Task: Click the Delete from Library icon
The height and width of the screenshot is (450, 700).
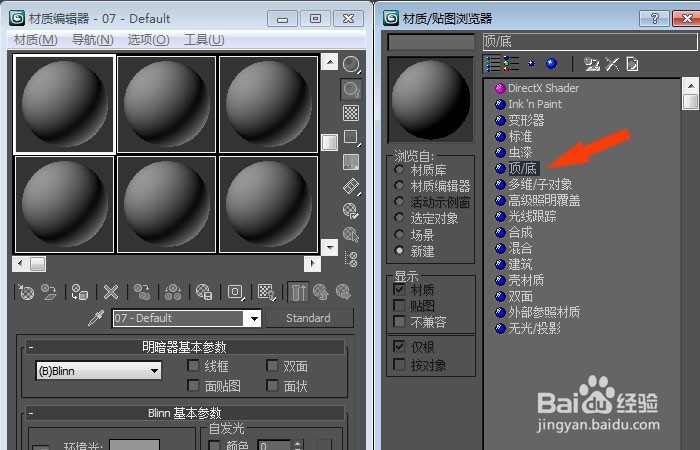Action: pyautogui.click(x=612, y=64)
